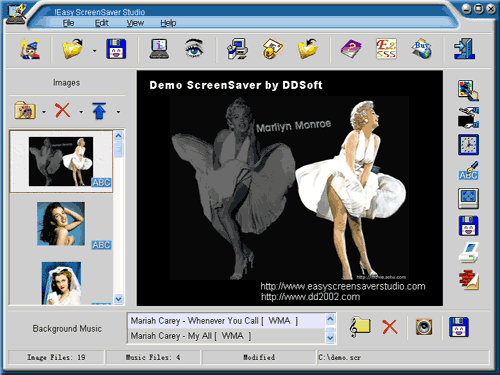Click the ABC badge on the second thumbnail
The height and width of the screenshot is (375, 500).
[101, 245]
